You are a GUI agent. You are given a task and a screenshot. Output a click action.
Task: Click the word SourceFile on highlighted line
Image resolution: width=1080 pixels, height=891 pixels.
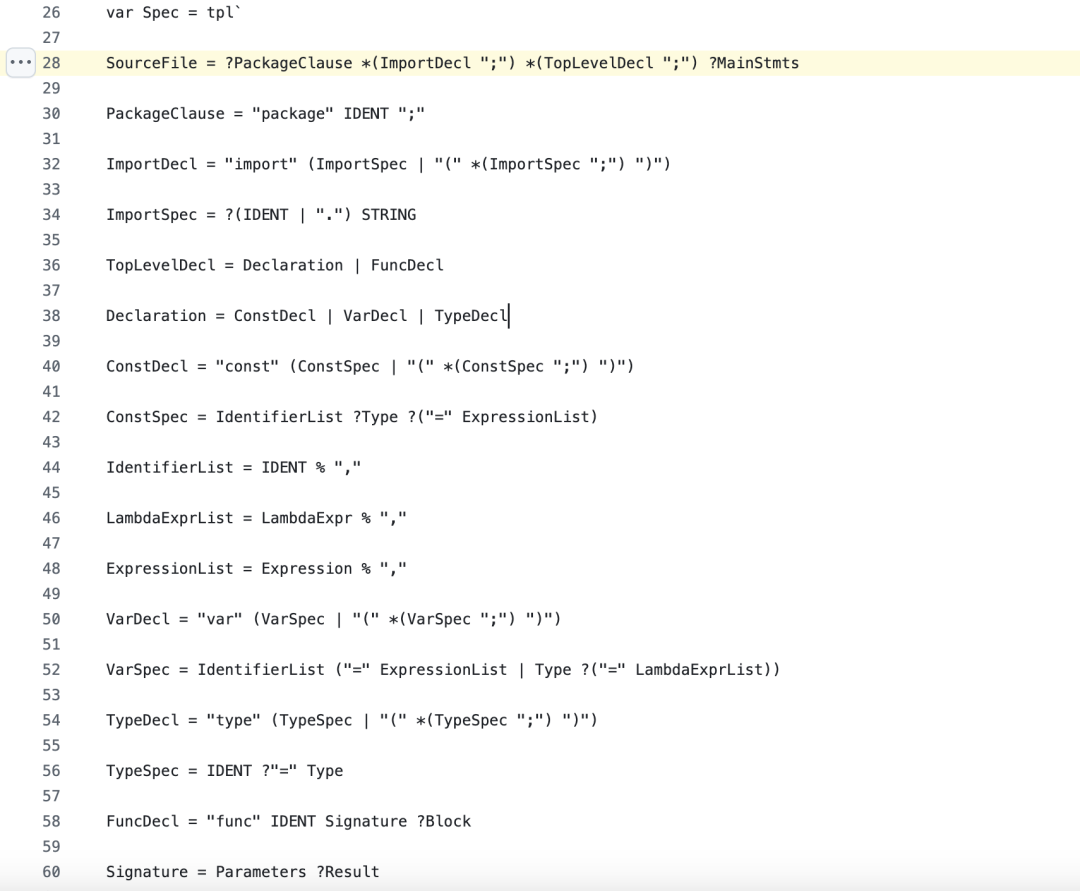coord(152,63)
